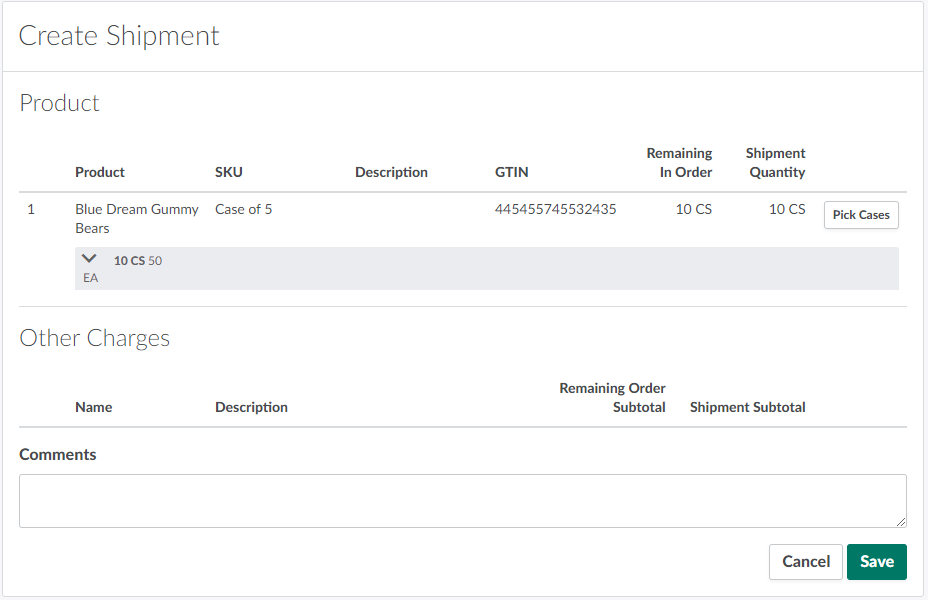Click the Shipment Quantity column header

(775, 162)
